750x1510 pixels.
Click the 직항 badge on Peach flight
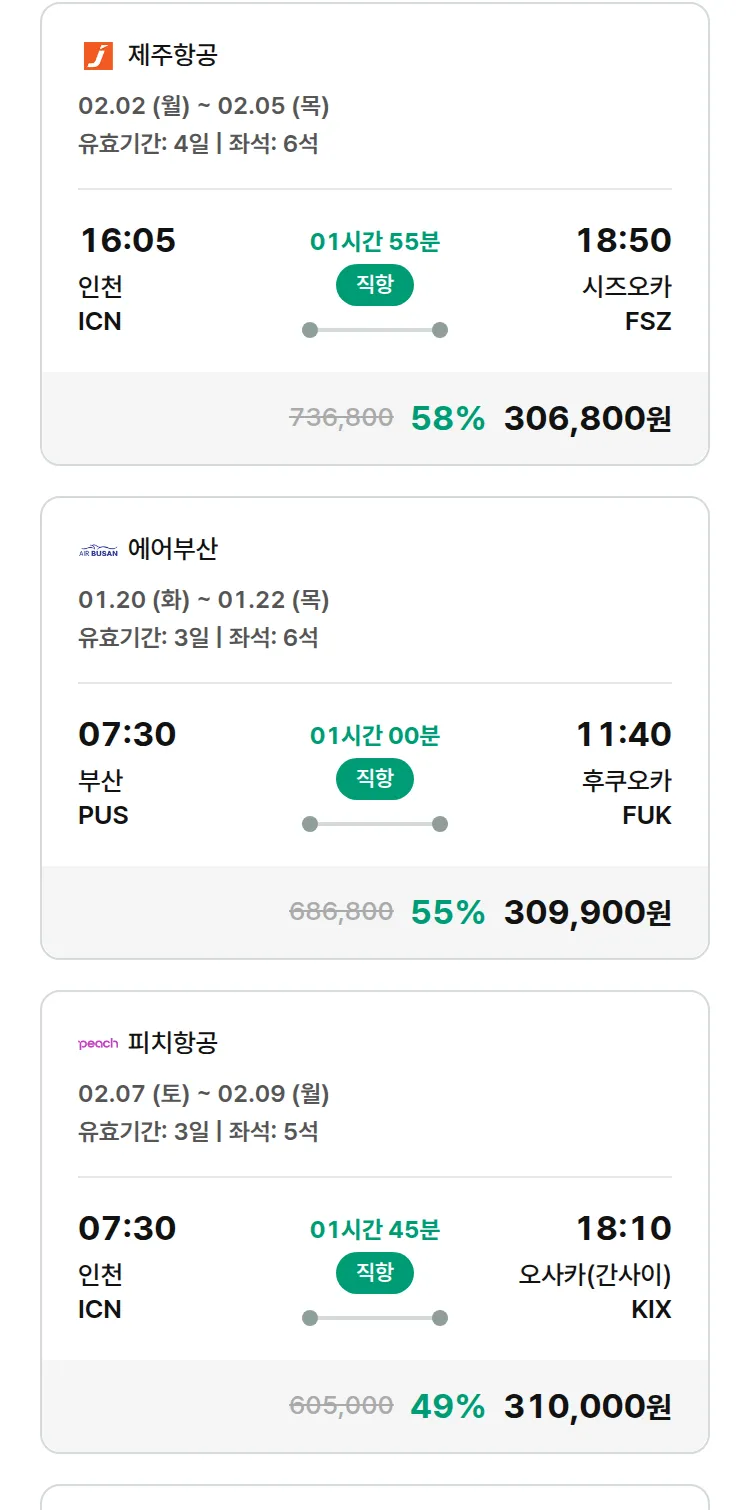[x=375, y=1273]
